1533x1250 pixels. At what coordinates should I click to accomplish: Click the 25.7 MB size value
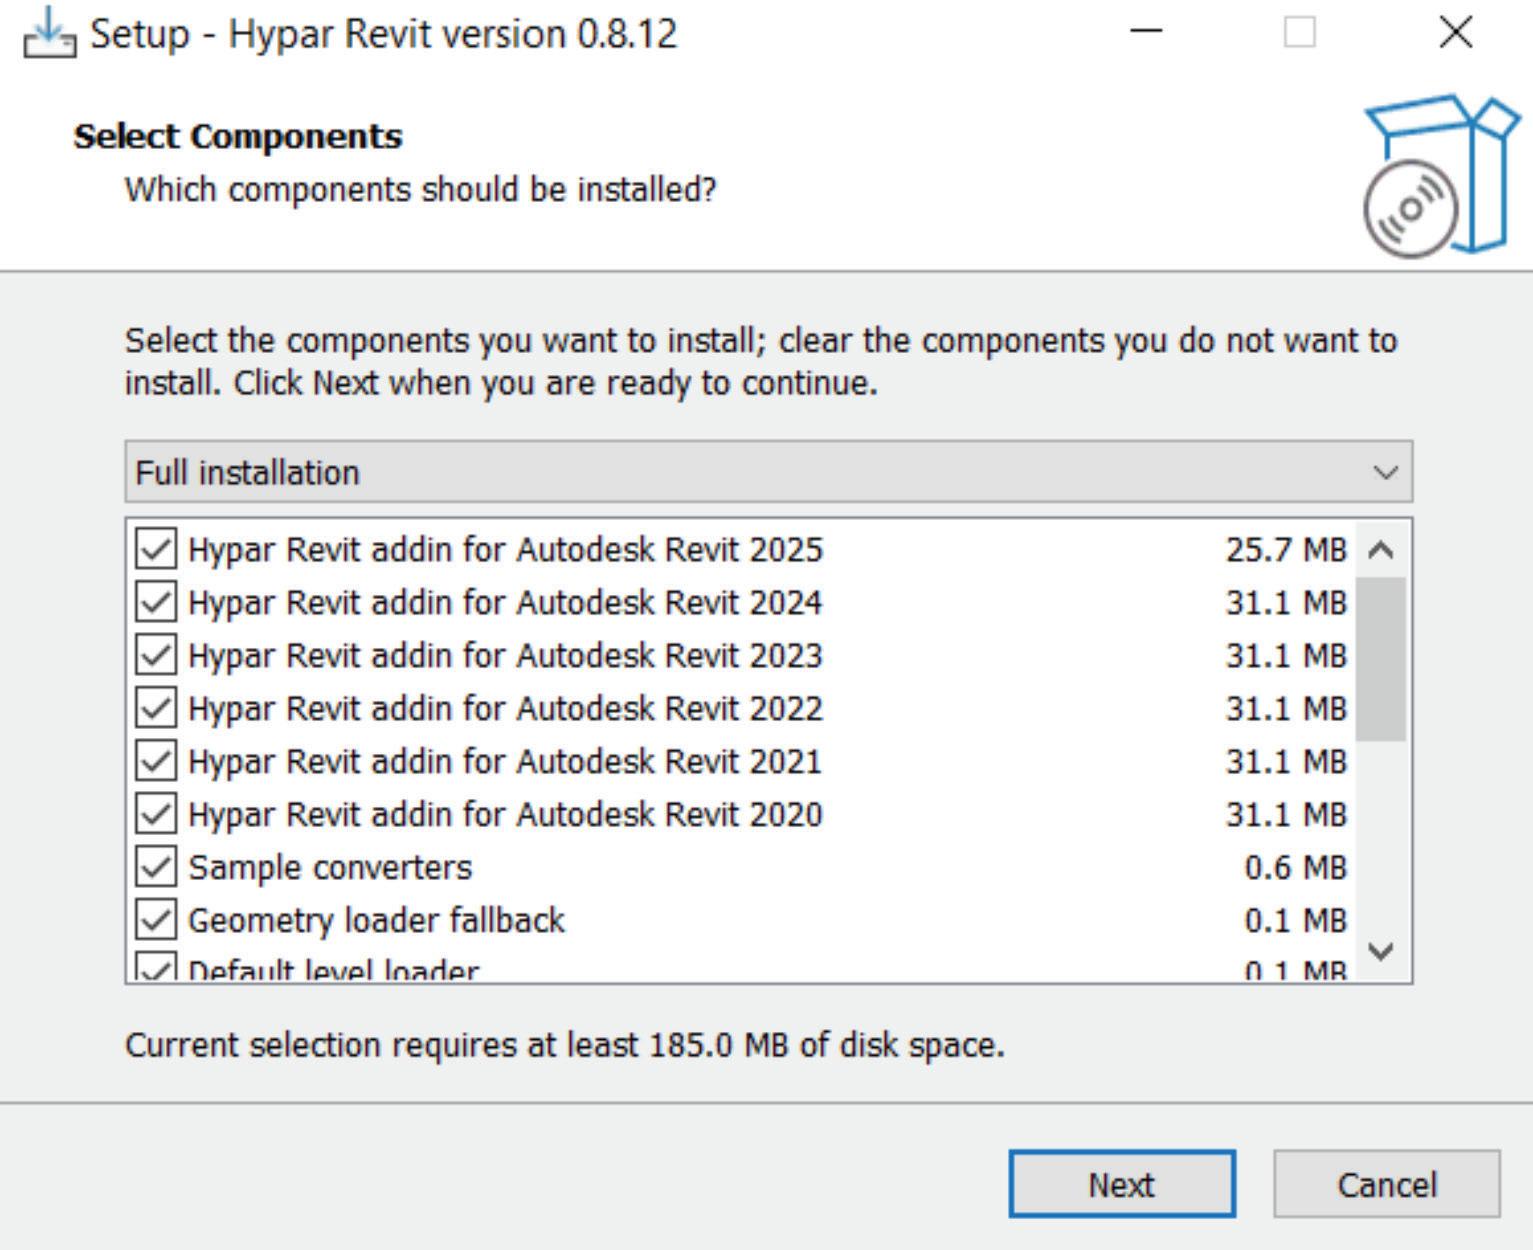coord(1286,549)
